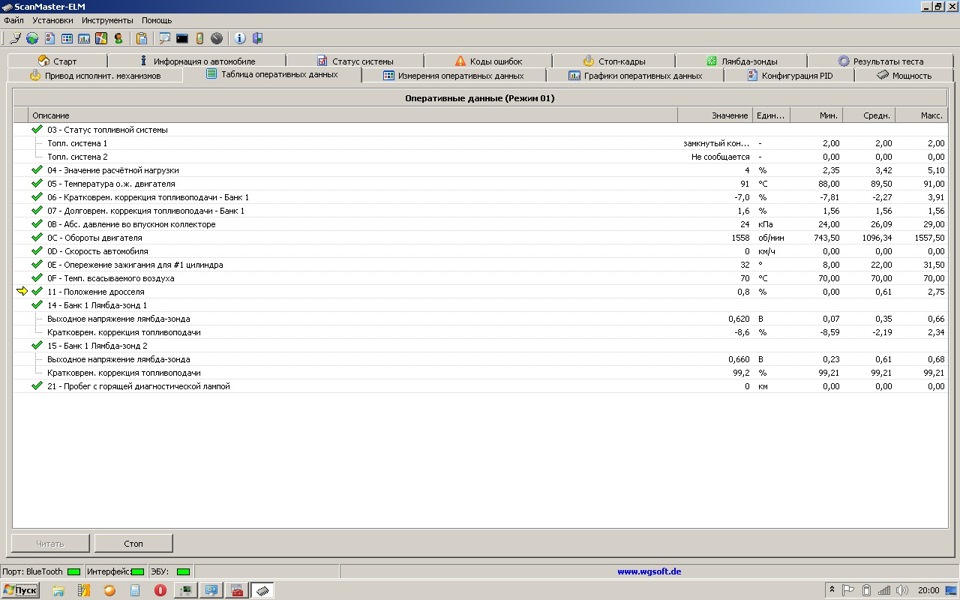Click the connect cable icon in toolbar
Image resolution: width=960 pixels, height=600 pixels.
pos(14,39)
